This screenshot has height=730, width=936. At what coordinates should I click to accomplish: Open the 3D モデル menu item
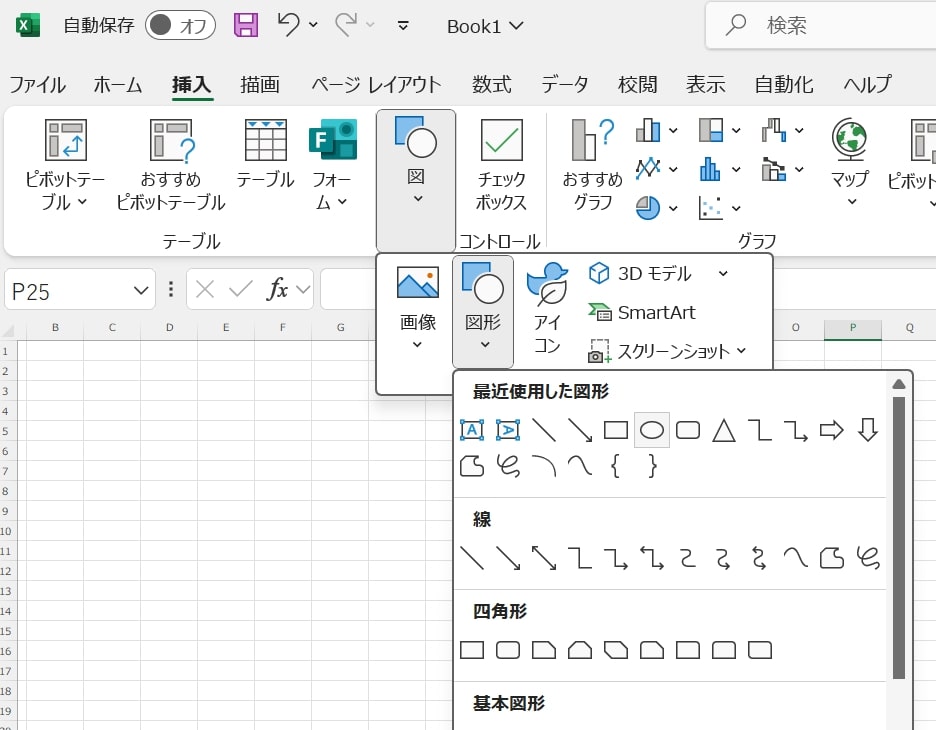(x=658, y=273)
